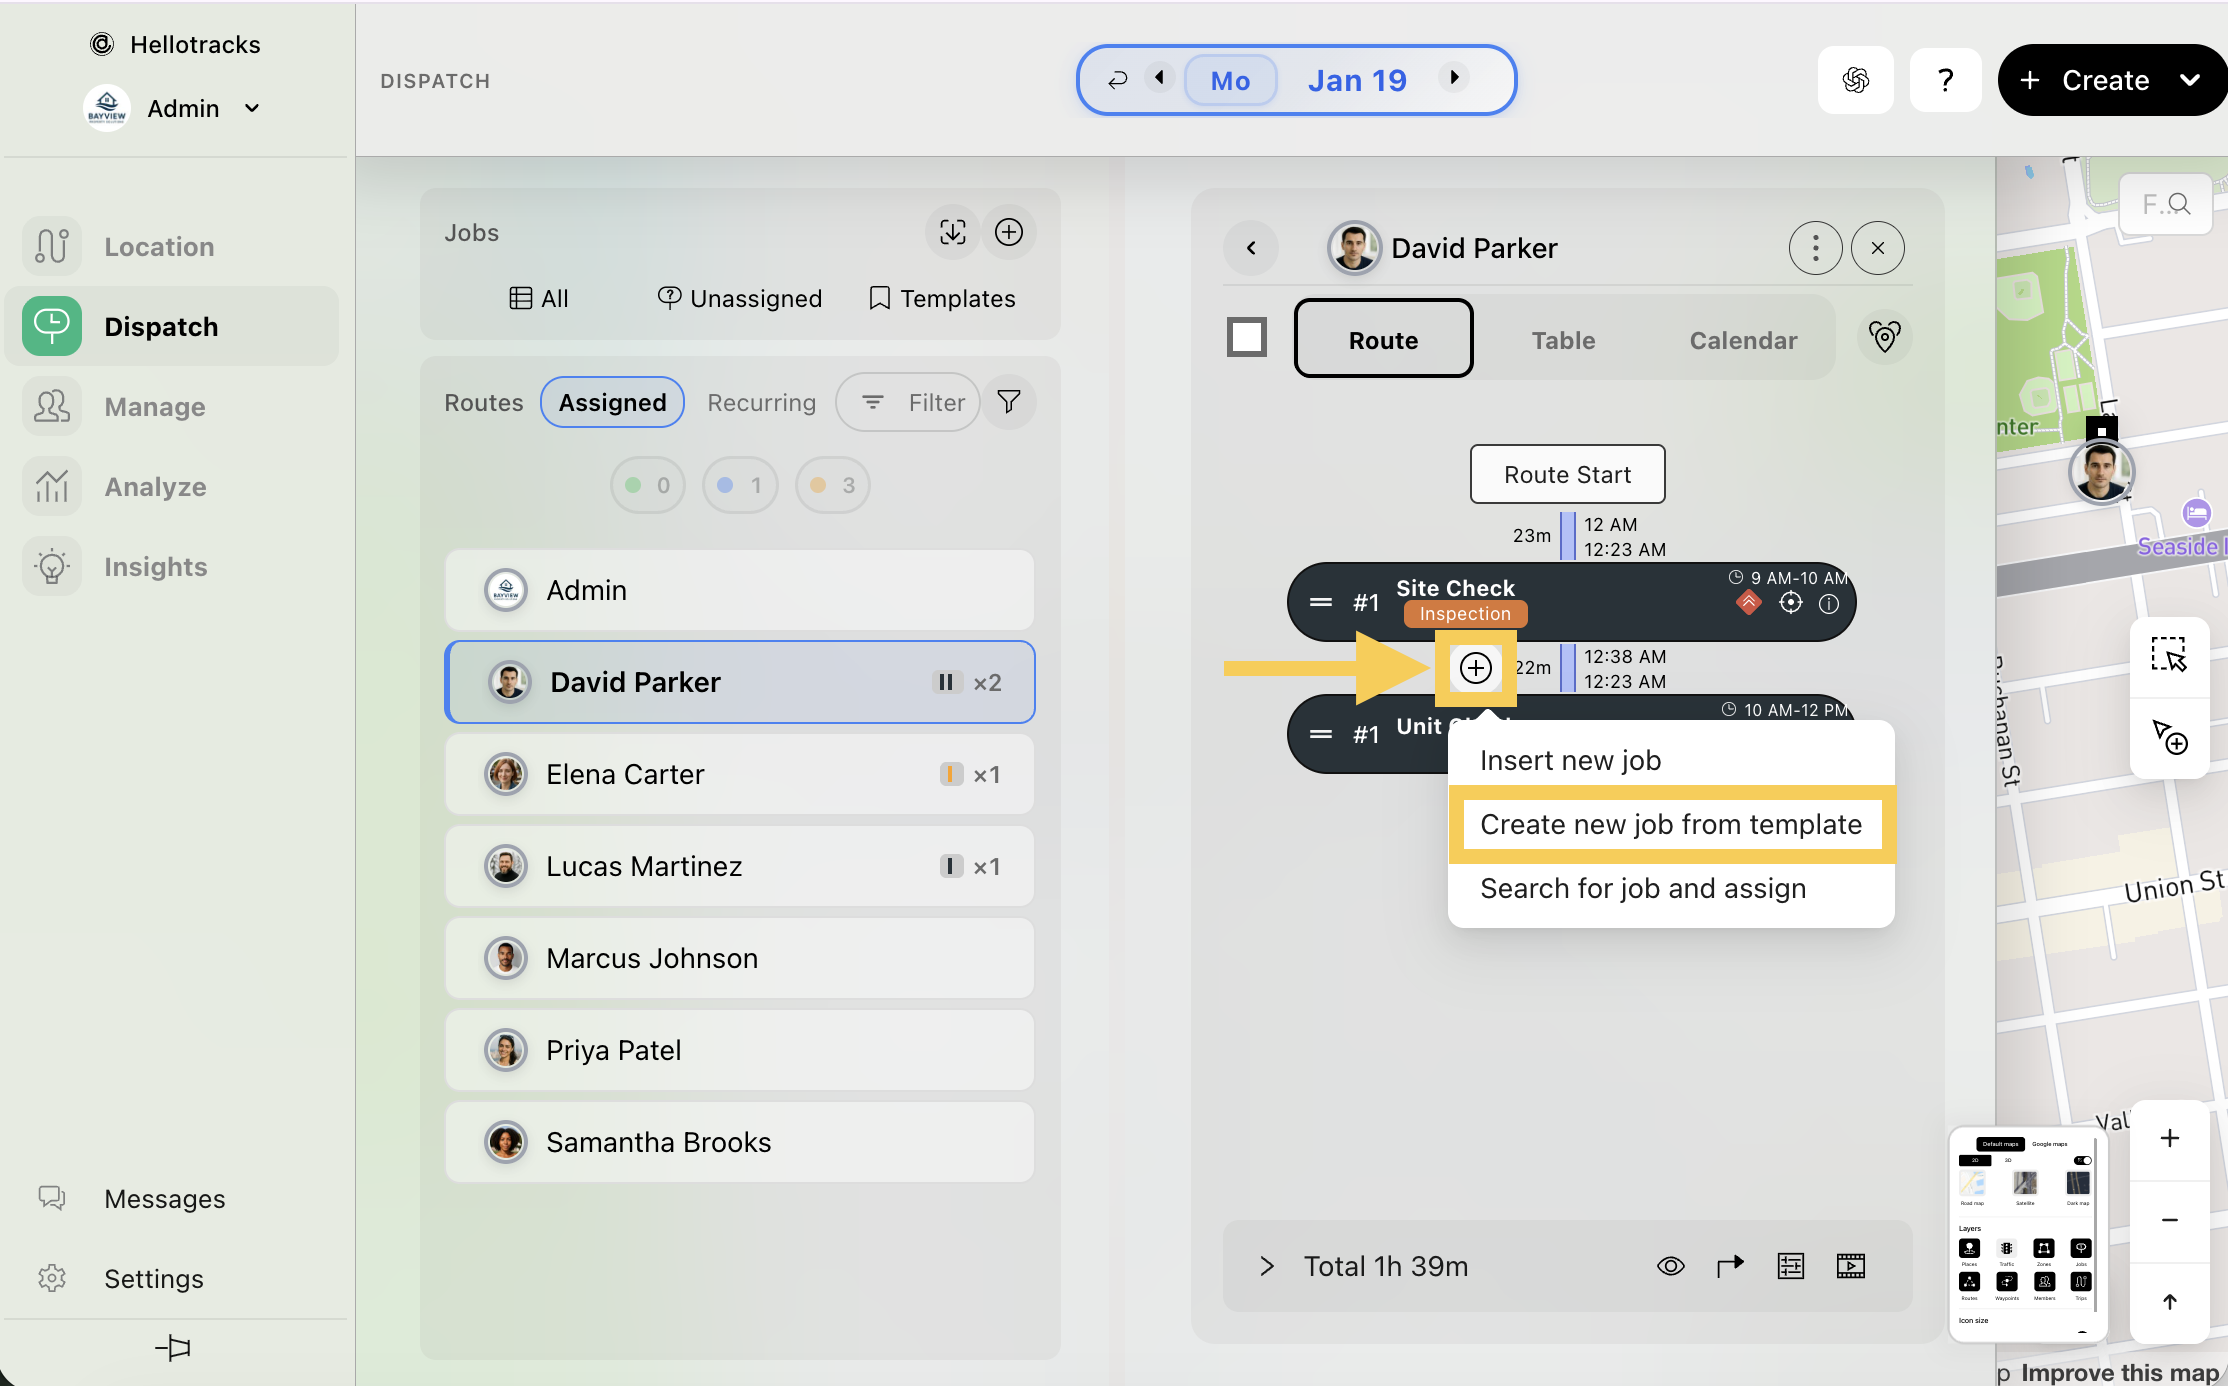This screenshot has height=1386, width=2228.
Task: Click the add job plus icon beside Jobs
Action: coord(1008,232)
